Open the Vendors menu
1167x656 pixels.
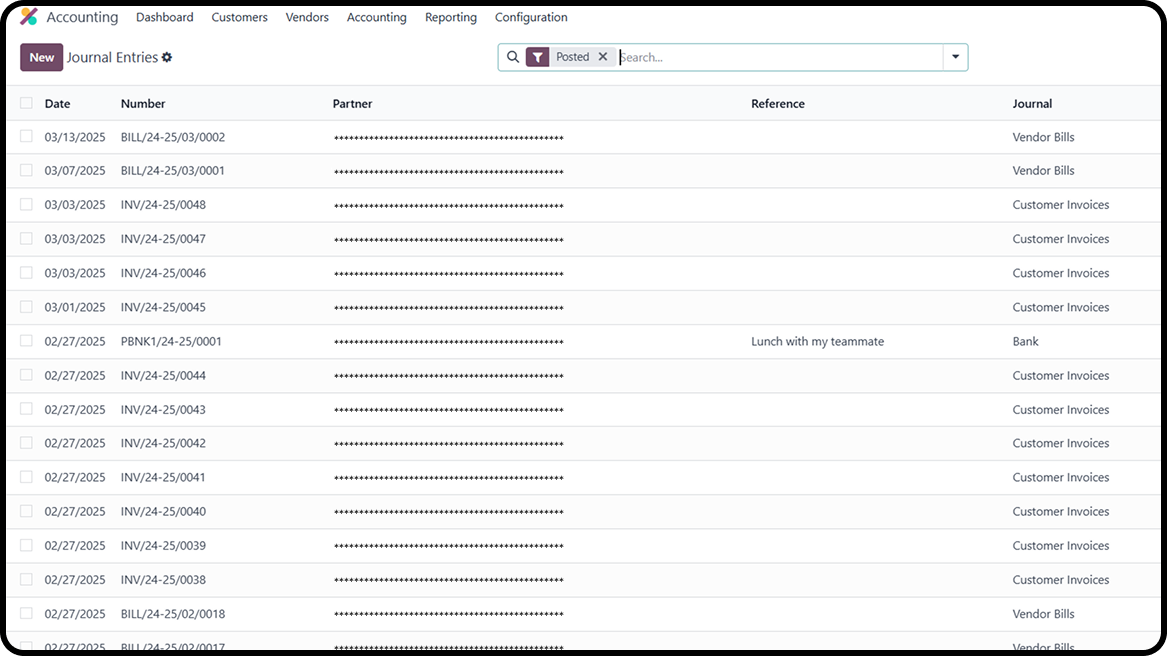tap(306, 17)
